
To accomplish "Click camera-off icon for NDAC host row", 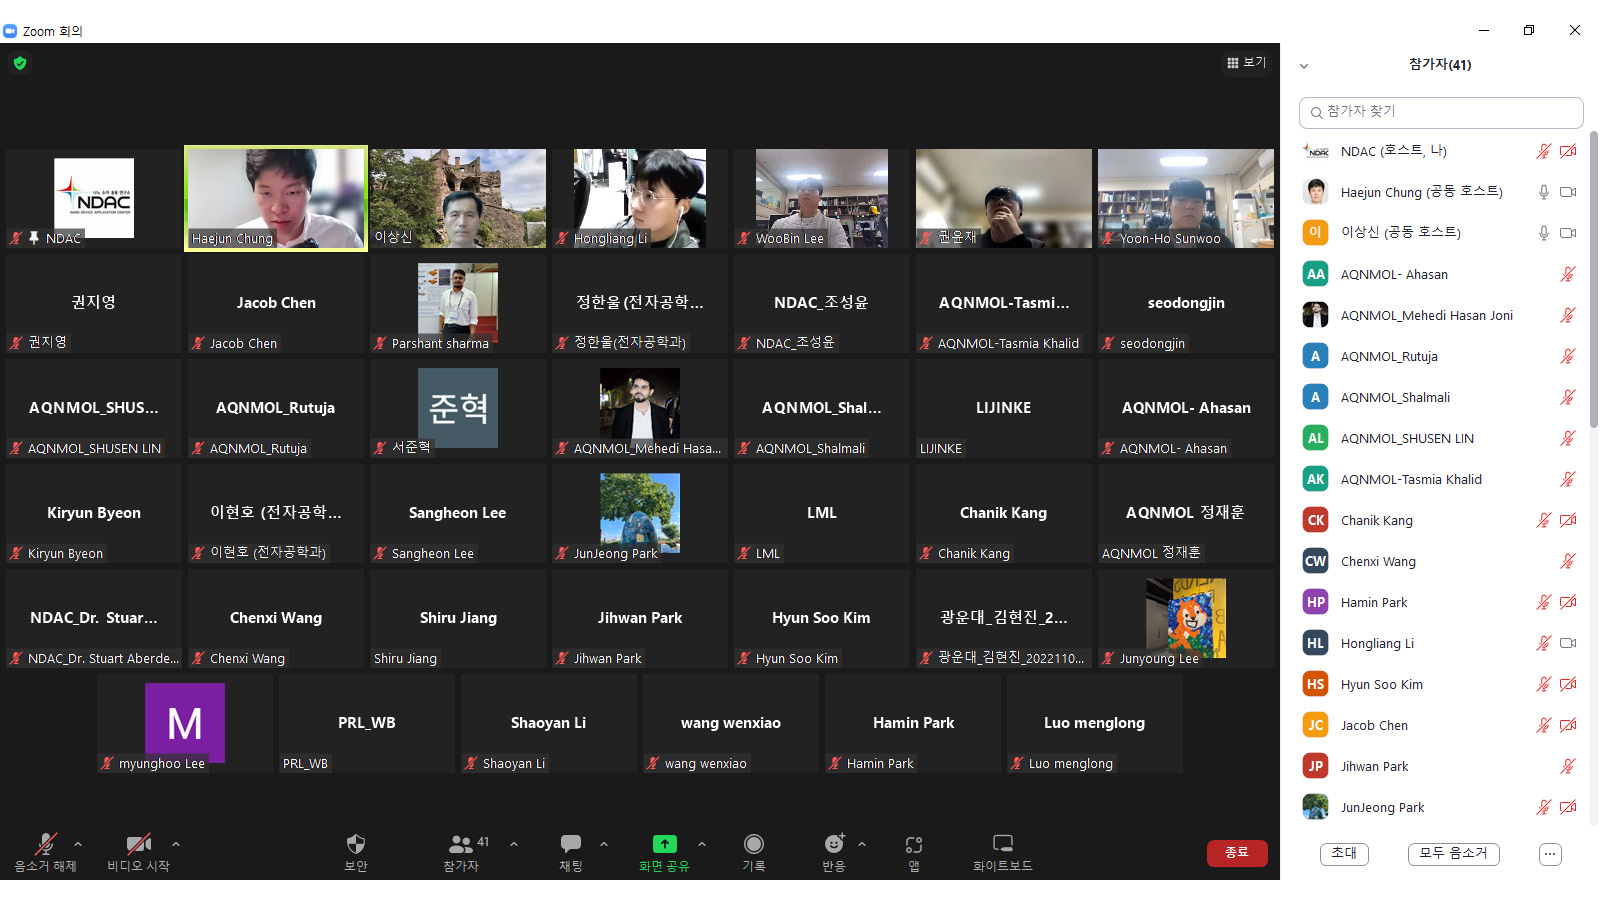I will (x=1568, y=151).
